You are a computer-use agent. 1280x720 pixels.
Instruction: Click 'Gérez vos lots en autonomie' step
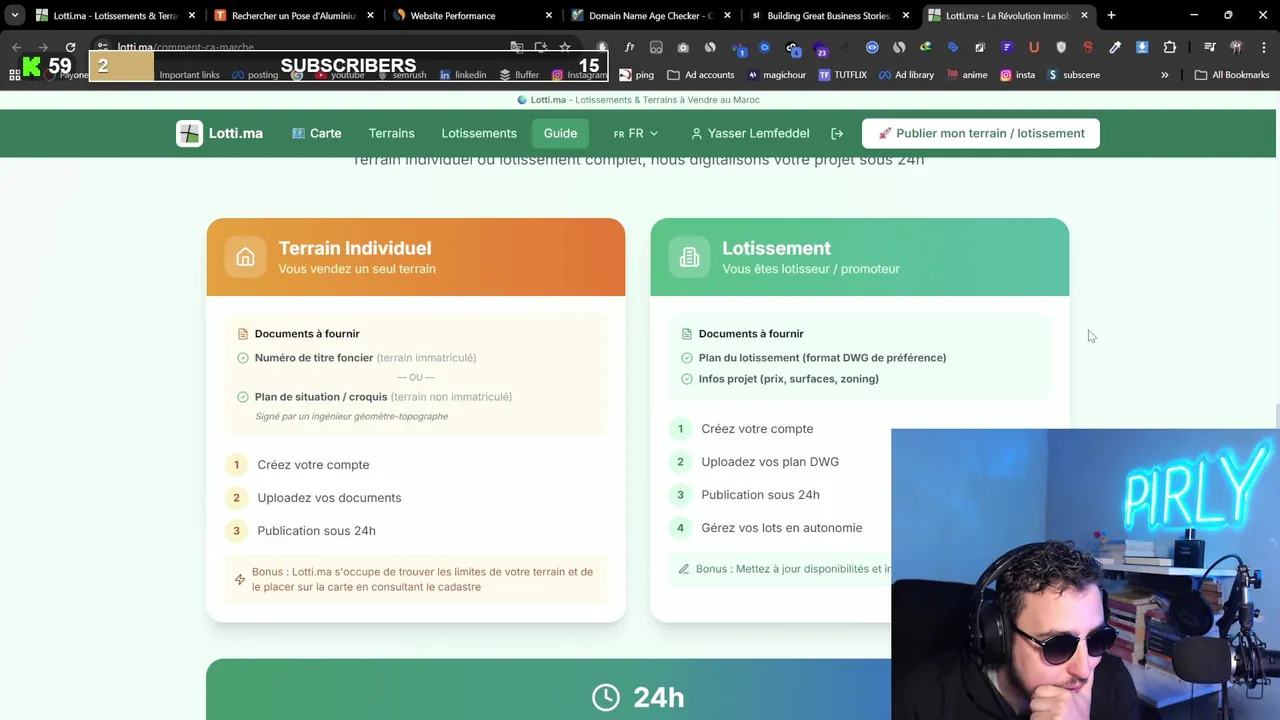point(781,528)
